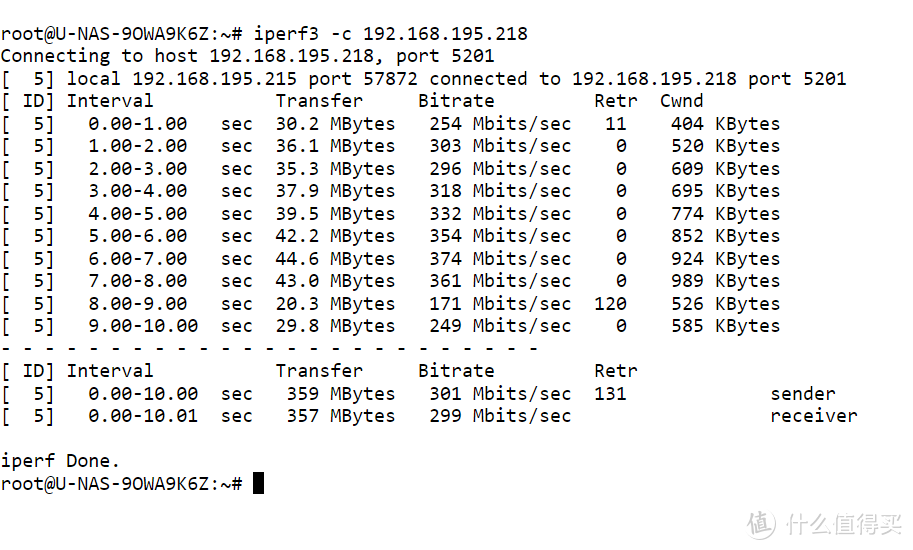Click the 131 total retransmits value
This screenshot has width=913, height=550.
[610, 393]
